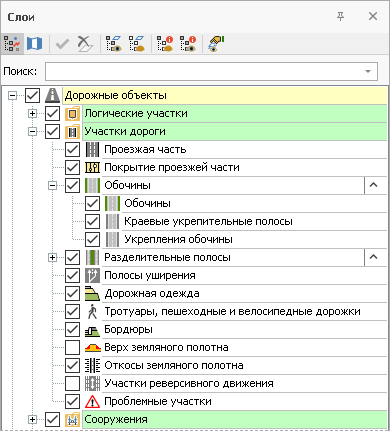Expand the Логические участки tree node

[32, 114]
